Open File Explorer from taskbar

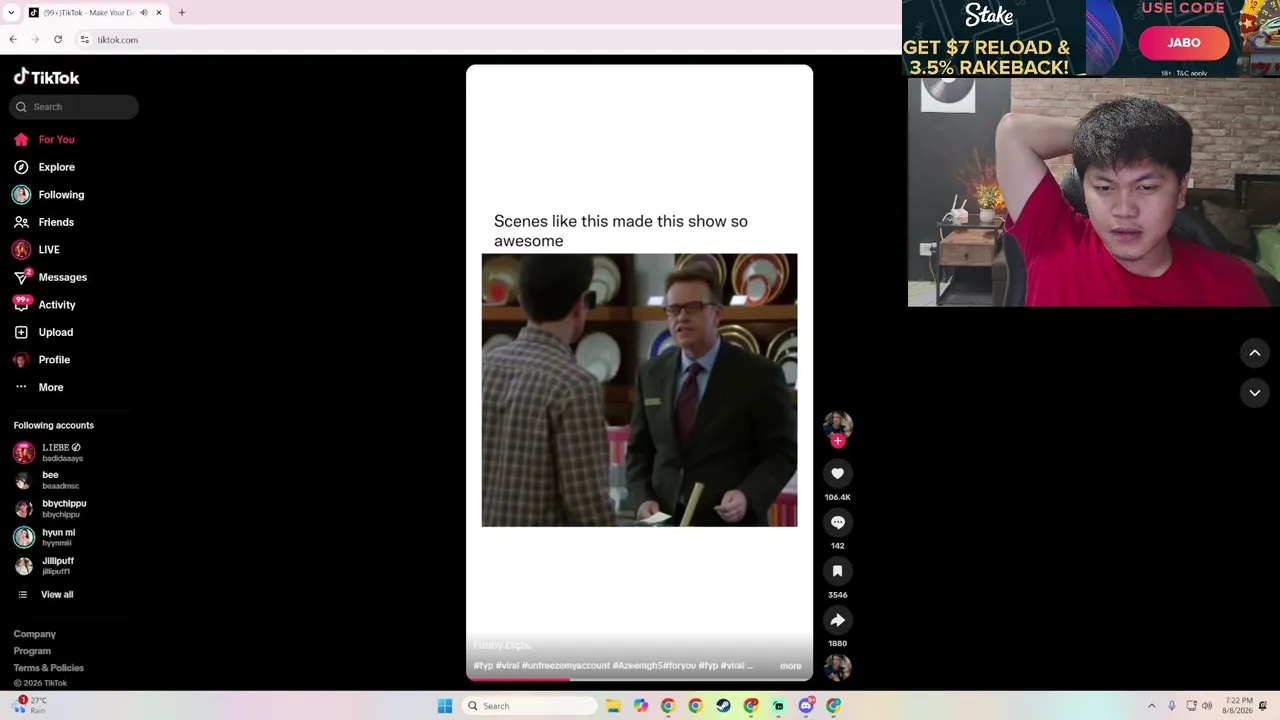(613, 706)
